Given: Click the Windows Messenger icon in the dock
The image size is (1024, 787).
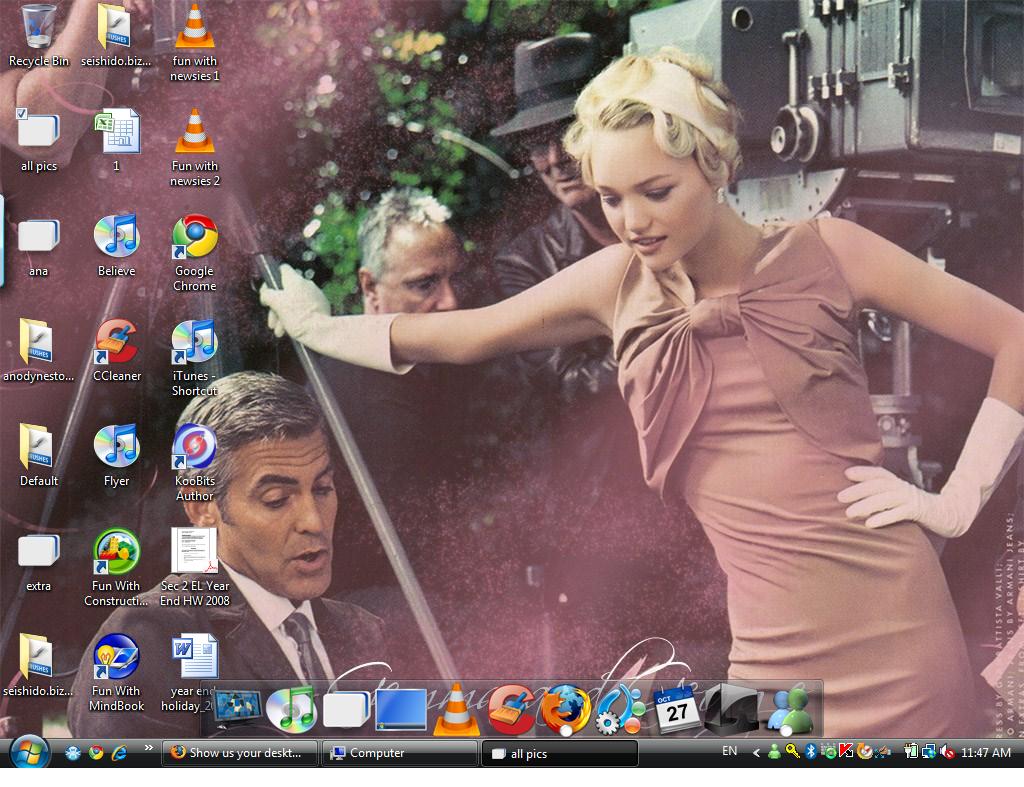Looking at the screenshot, I should [788, 709].
